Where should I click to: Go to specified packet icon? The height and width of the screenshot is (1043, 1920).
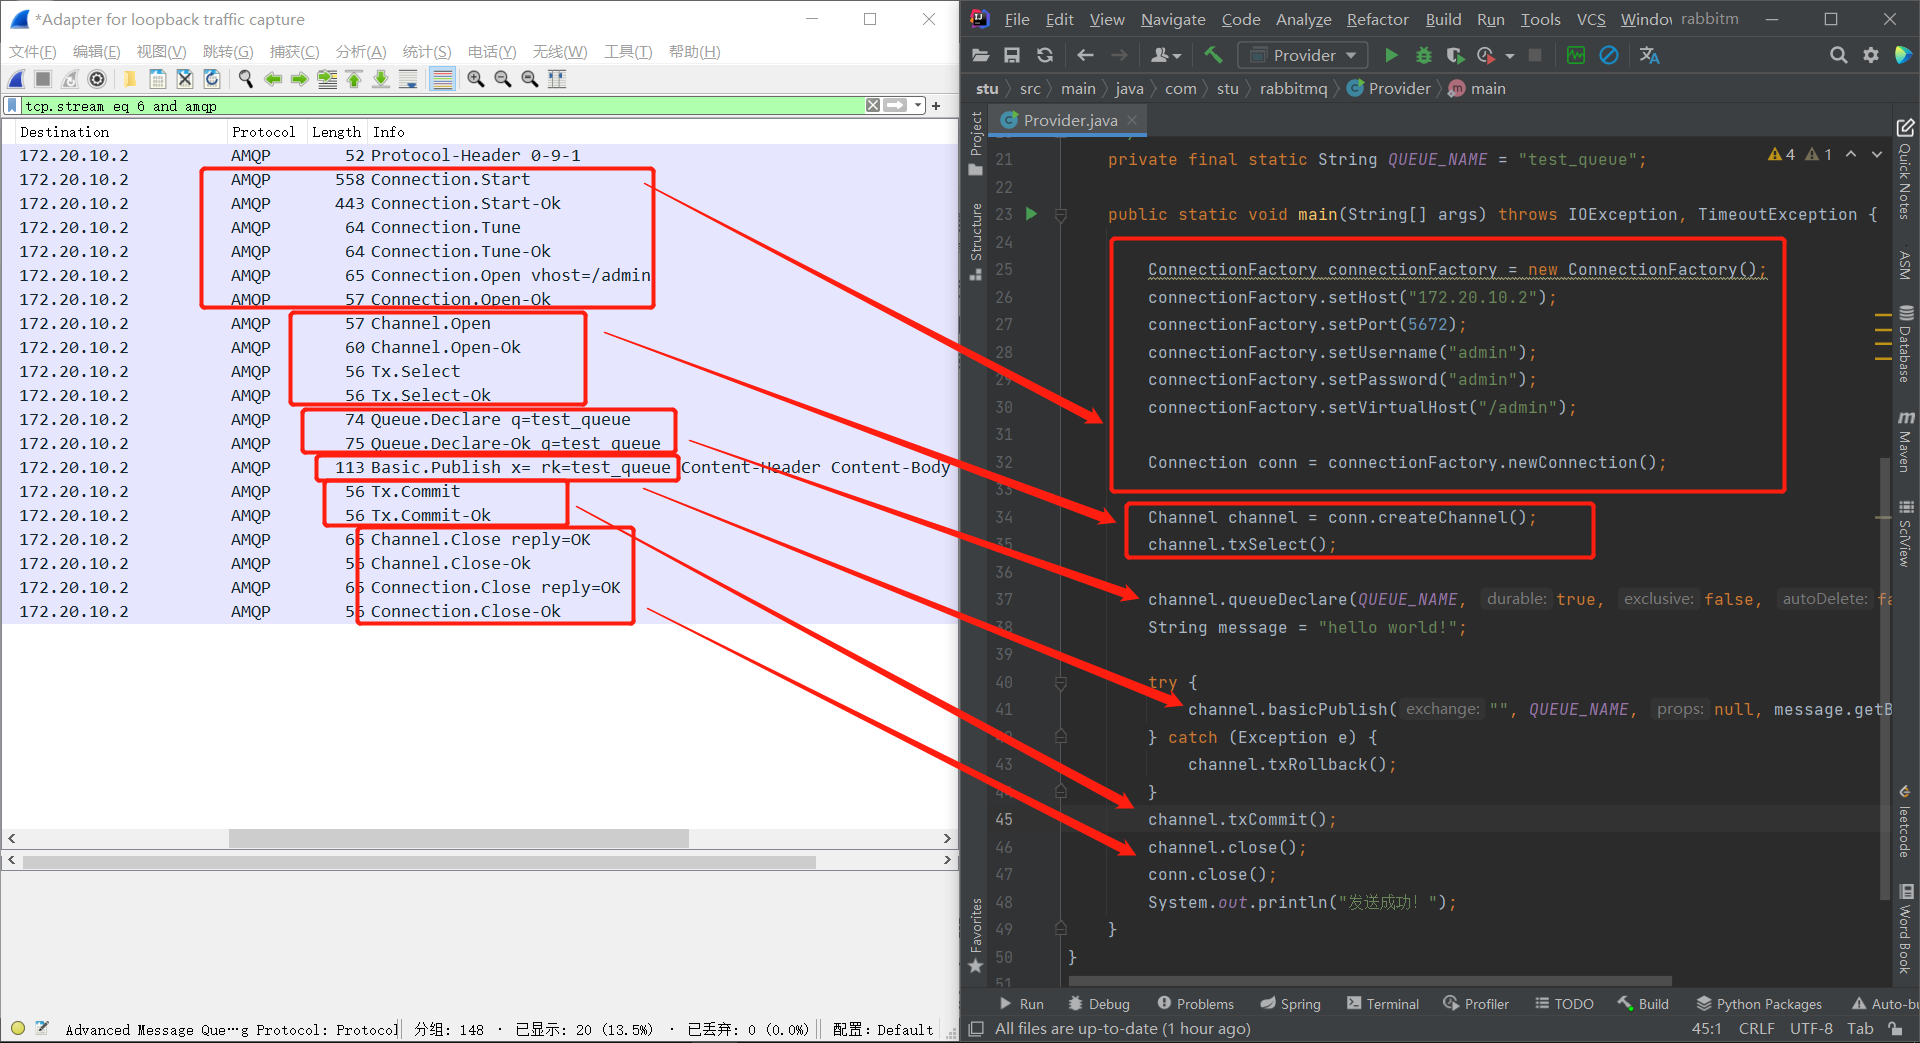pos(326,79)
